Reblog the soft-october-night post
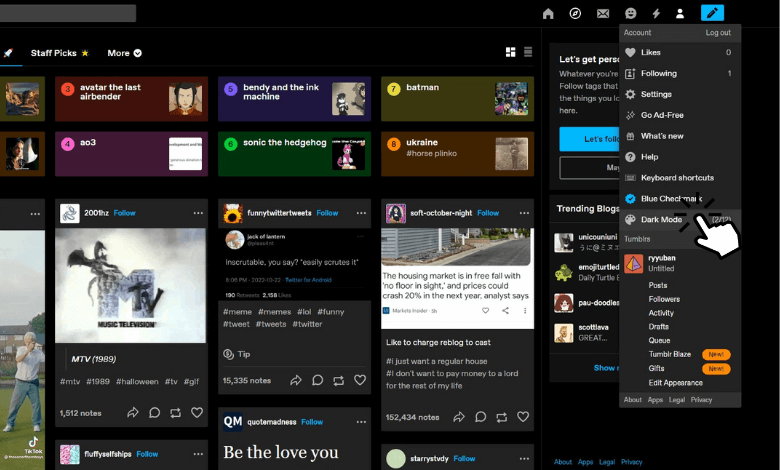The width and height of the screenshot is (780, 470). (501, 417)
